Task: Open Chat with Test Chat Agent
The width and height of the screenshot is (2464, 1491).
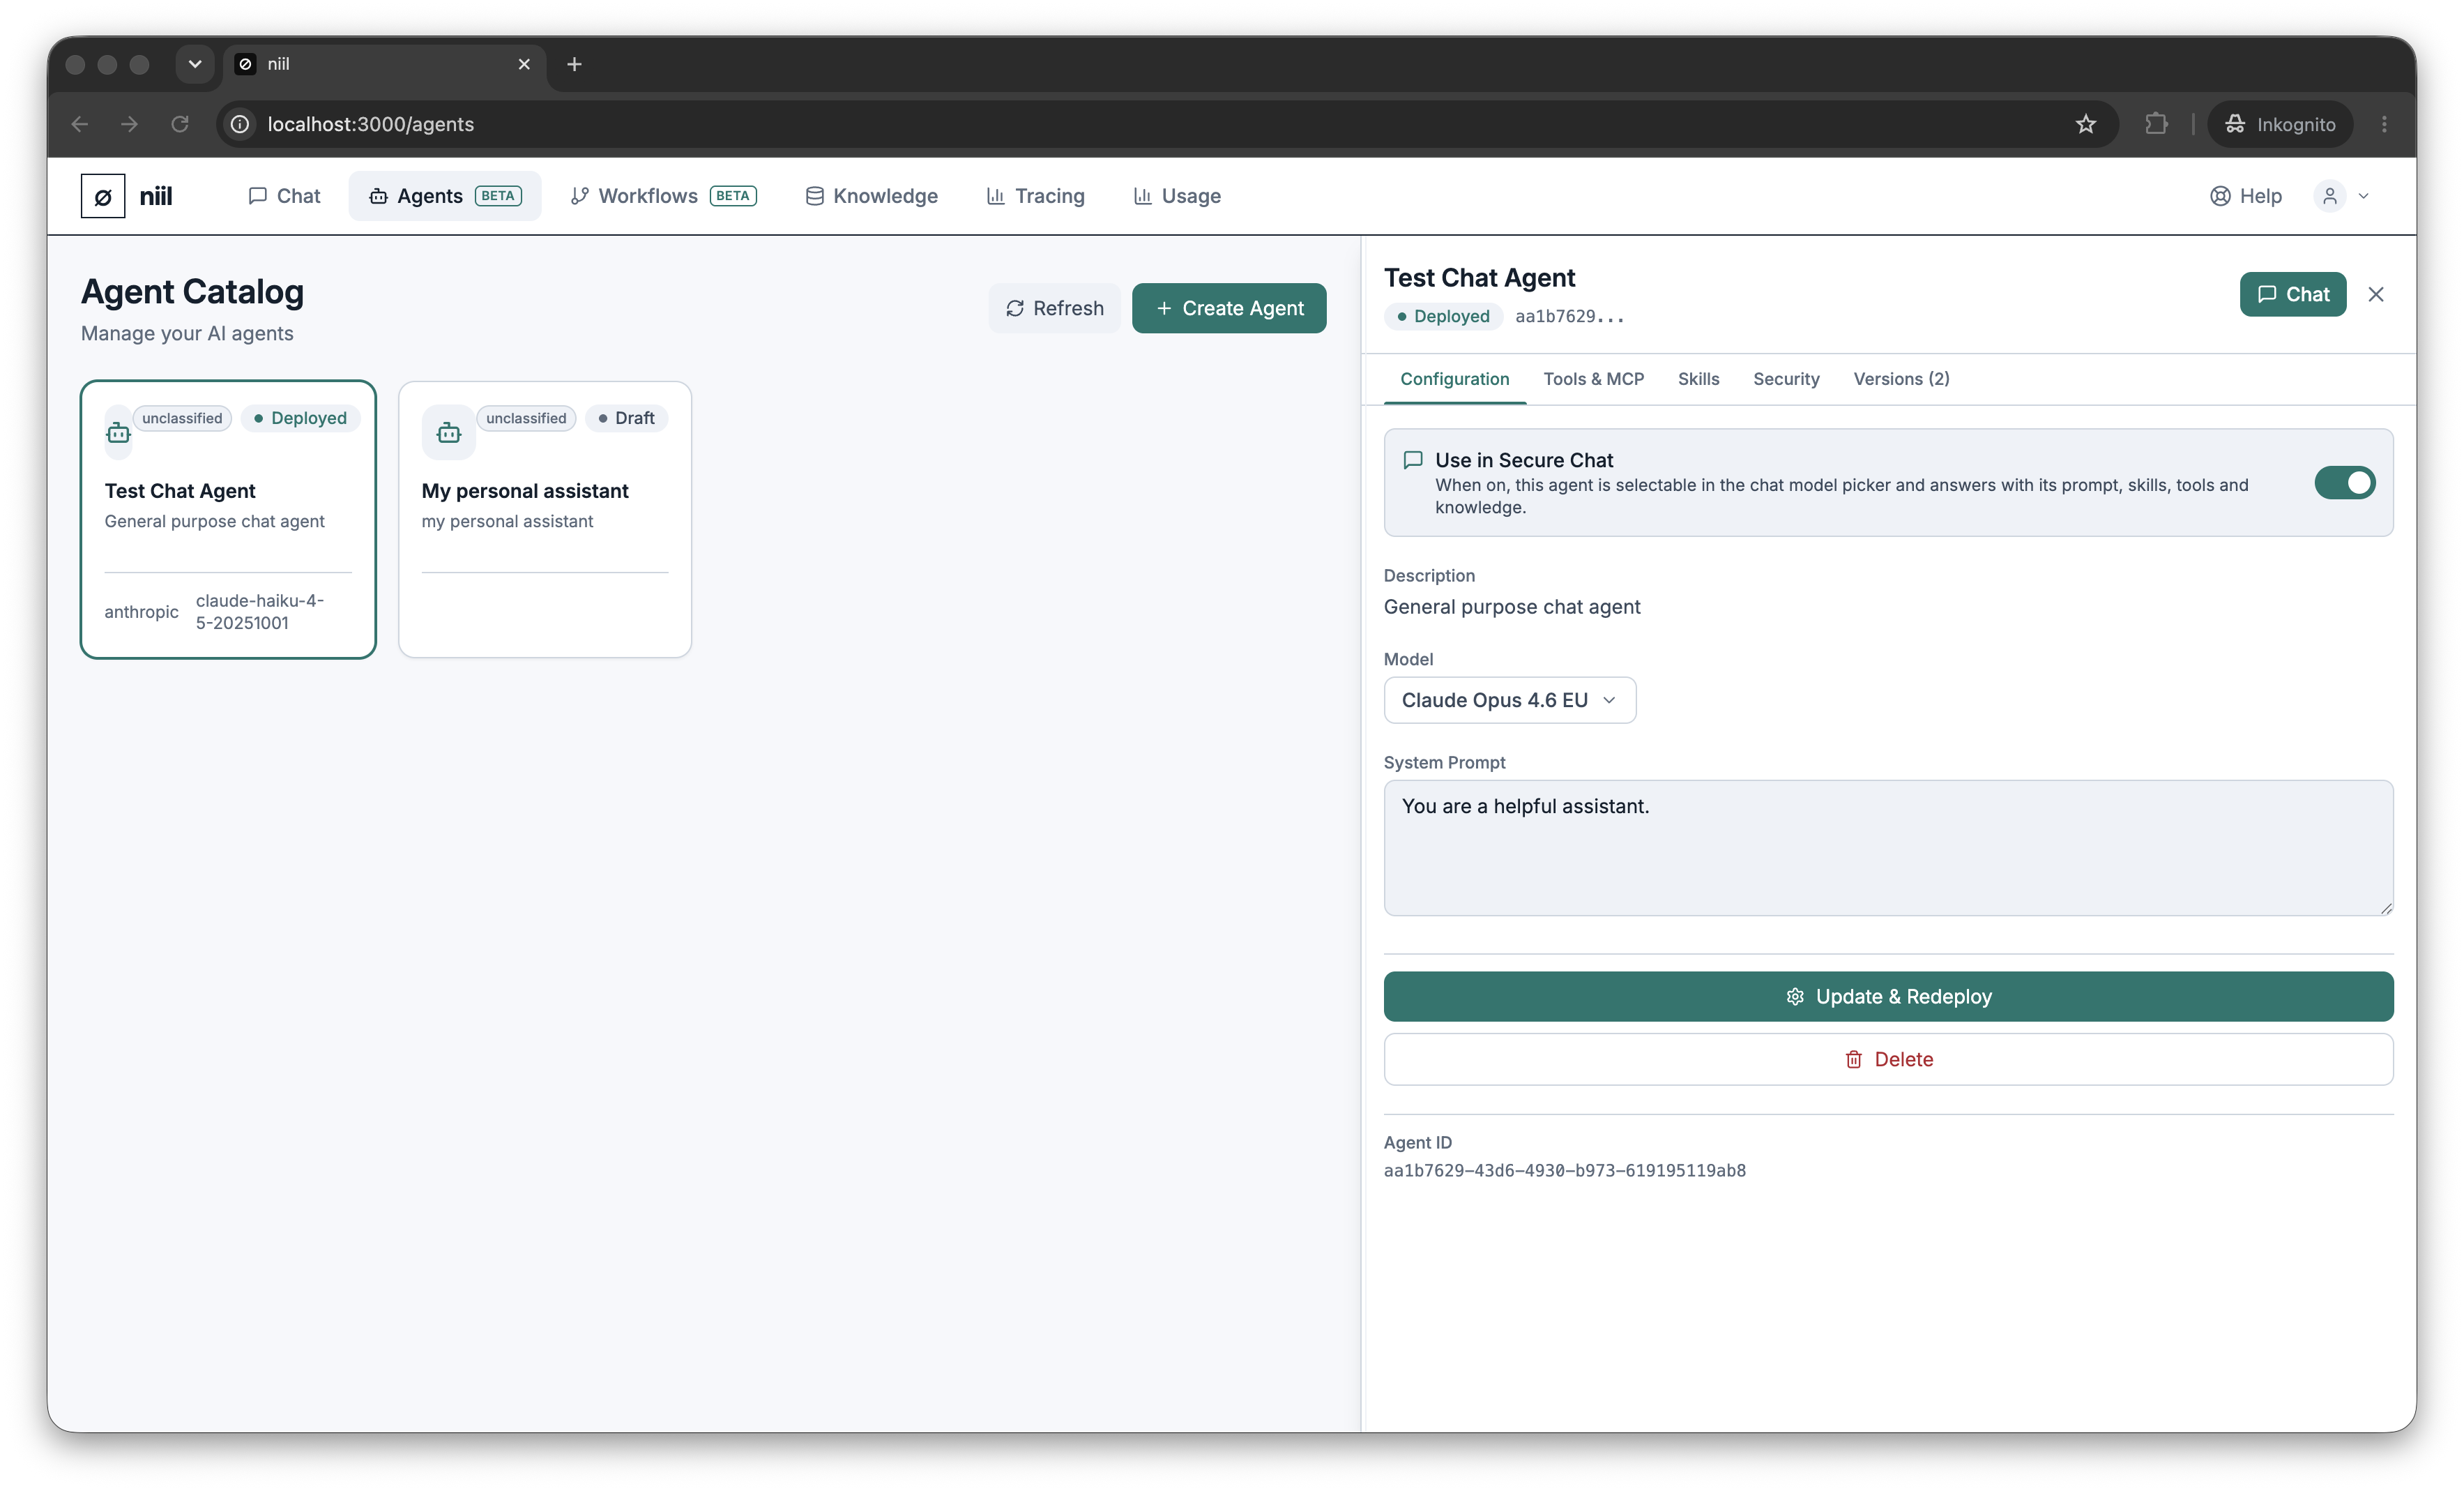Action: click(2293, 294)
